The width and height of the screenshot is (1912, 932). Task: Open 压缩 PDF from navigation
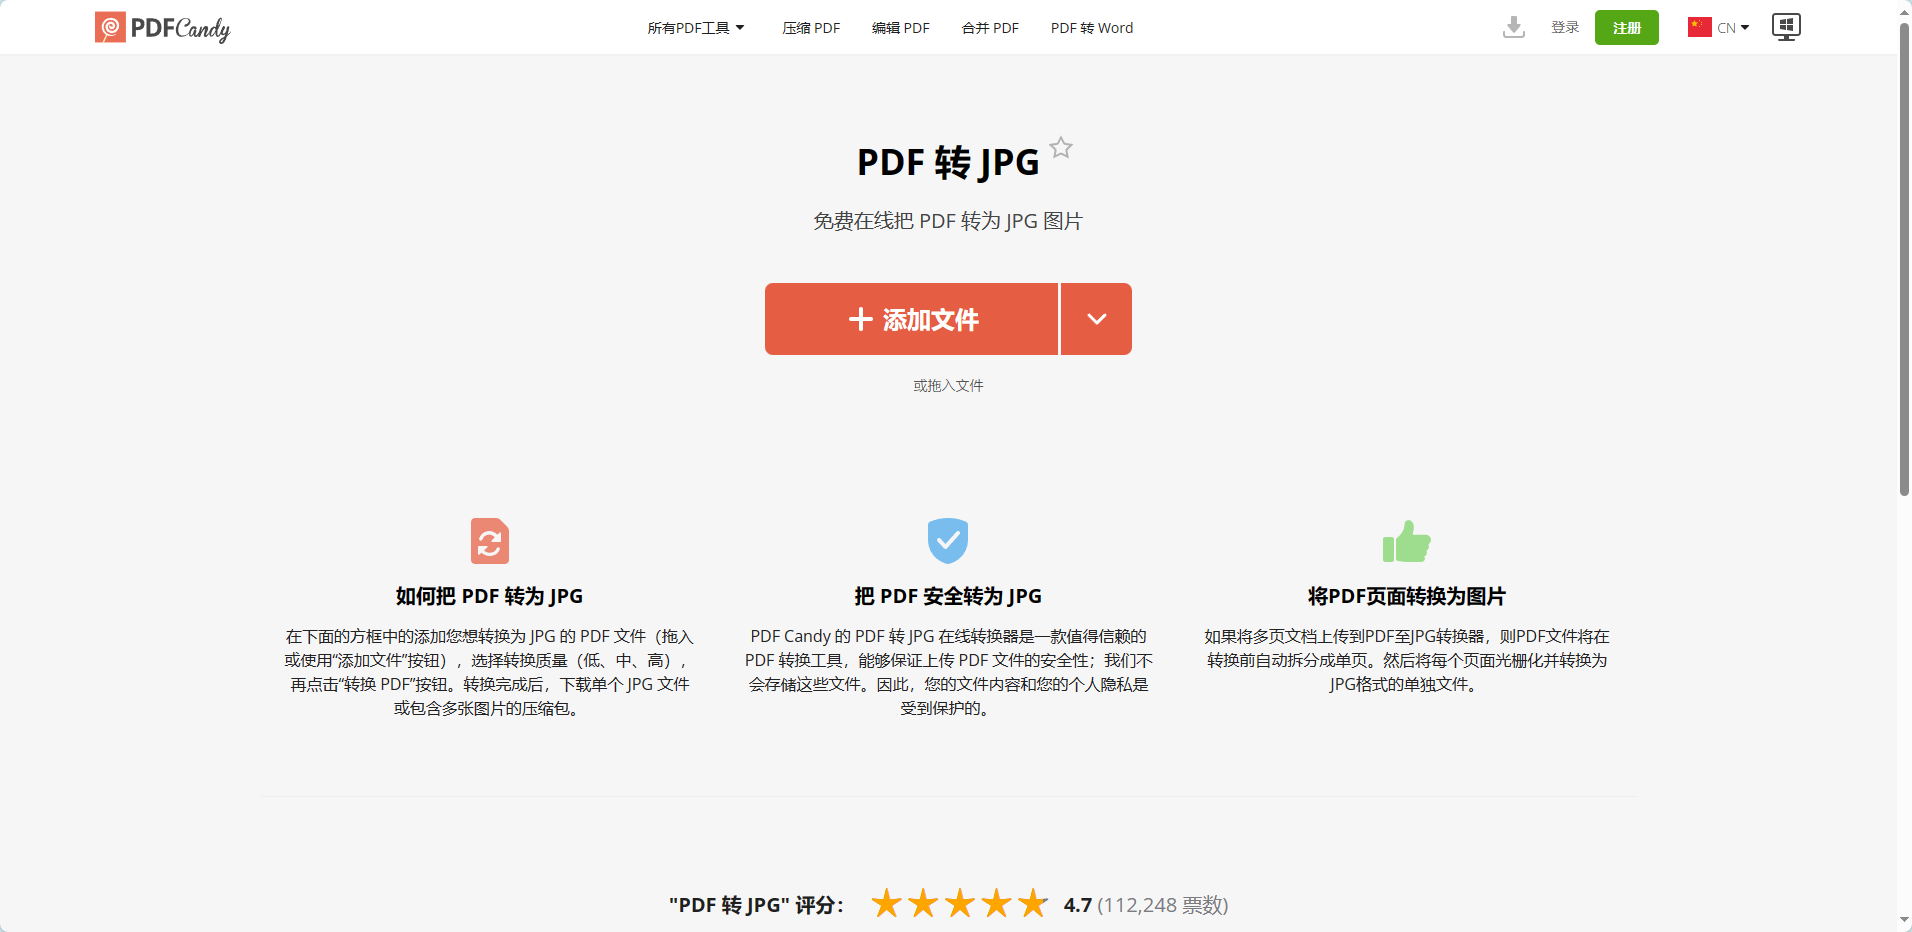[x=811, y=28]
